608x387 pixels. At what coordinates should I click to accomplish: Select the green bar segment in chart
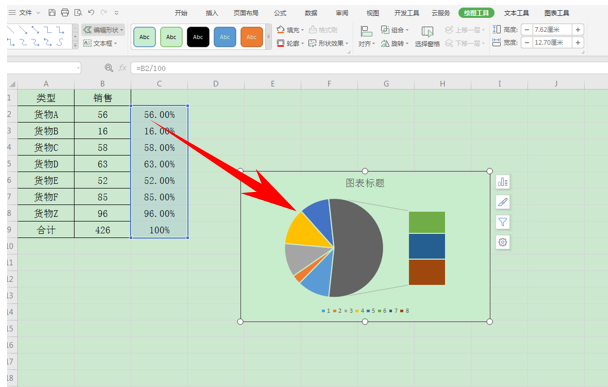(x=427, y=222)
